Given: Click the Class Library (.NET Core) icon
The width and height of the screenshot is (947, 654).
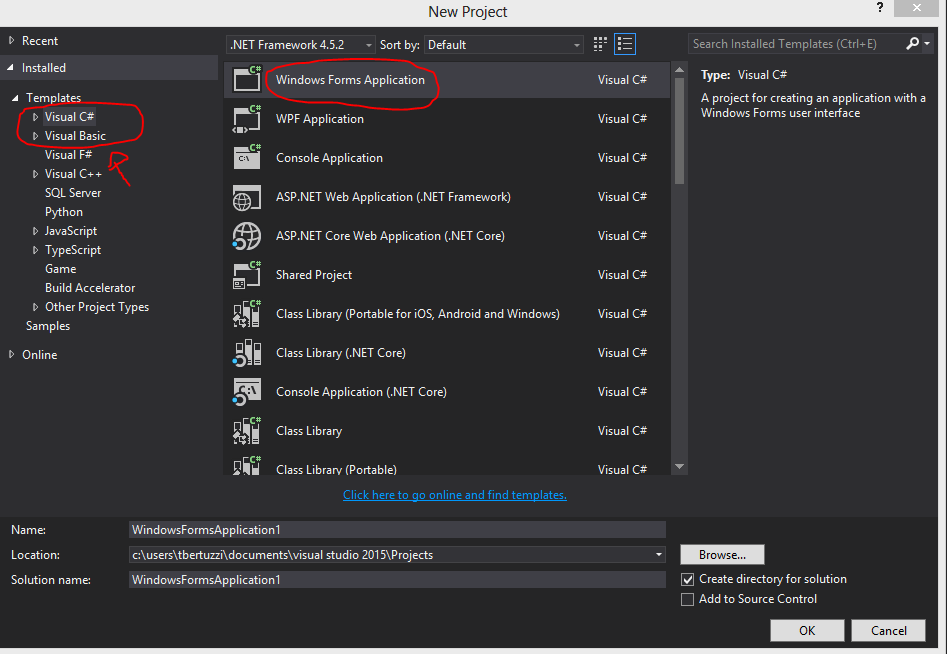Looking at the screenshot, I should click(x=247, y=352).
